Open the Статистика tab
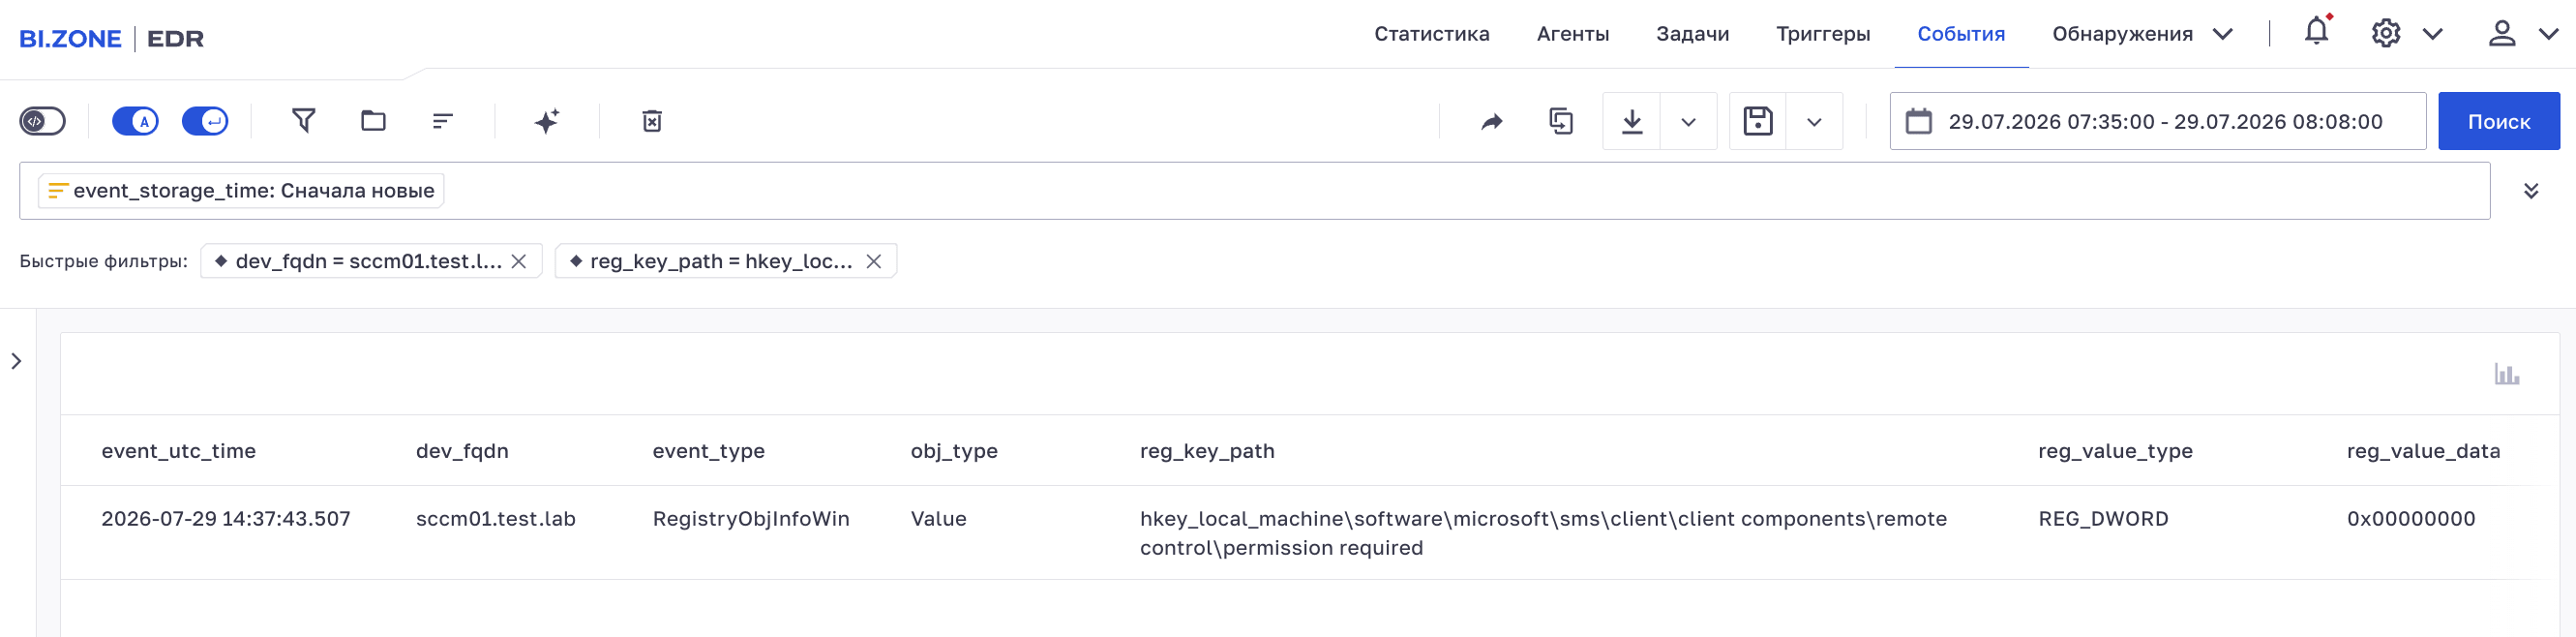Screen dimensions: 2576x637 pyautogui.click(x=1431, y=34)
